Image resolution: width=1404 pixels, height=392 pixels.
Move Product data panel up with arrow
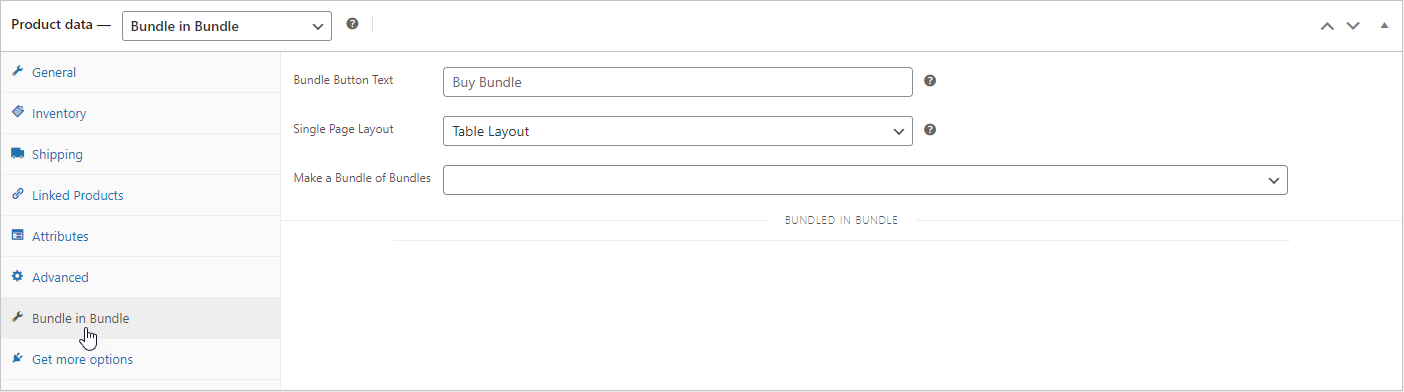tap(1327, 26)
